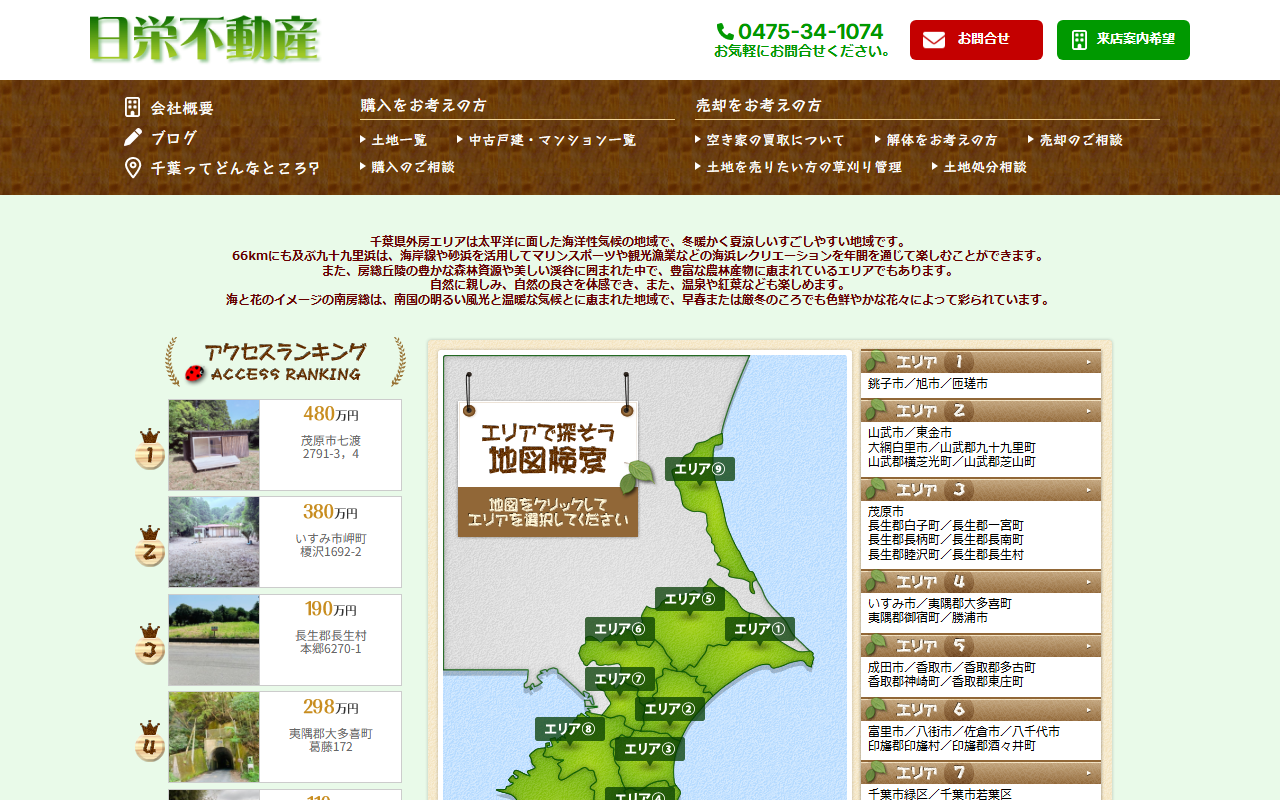Screen dimensions: 1280x800
Task: Open the 会社概要 link
Action: (183, 108)
